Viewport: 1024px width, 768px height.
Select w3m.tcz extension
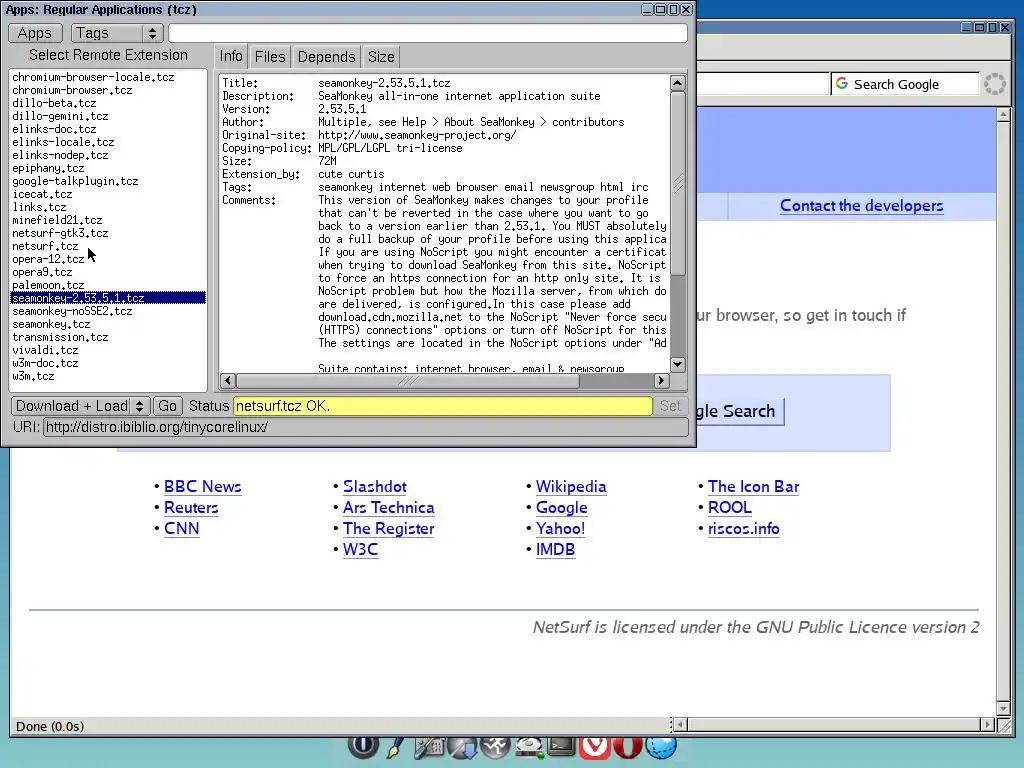(108, 376)
